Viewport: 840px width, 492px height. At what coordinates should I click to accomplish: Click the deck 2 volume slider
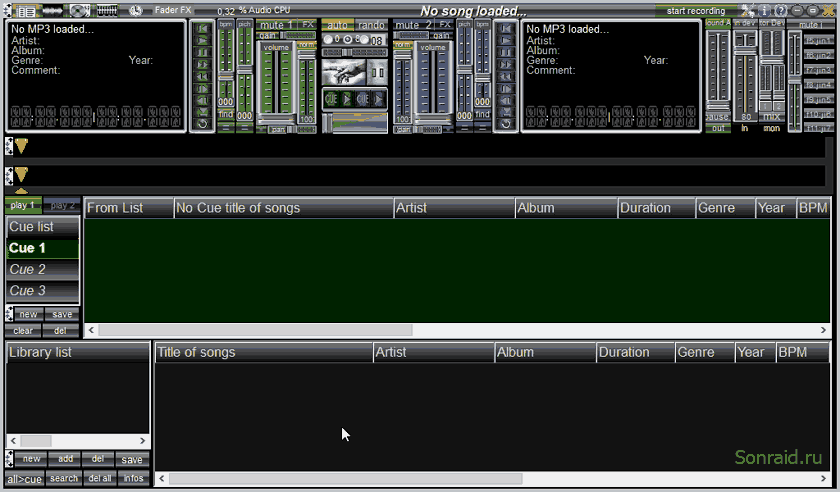coord(432,83)
